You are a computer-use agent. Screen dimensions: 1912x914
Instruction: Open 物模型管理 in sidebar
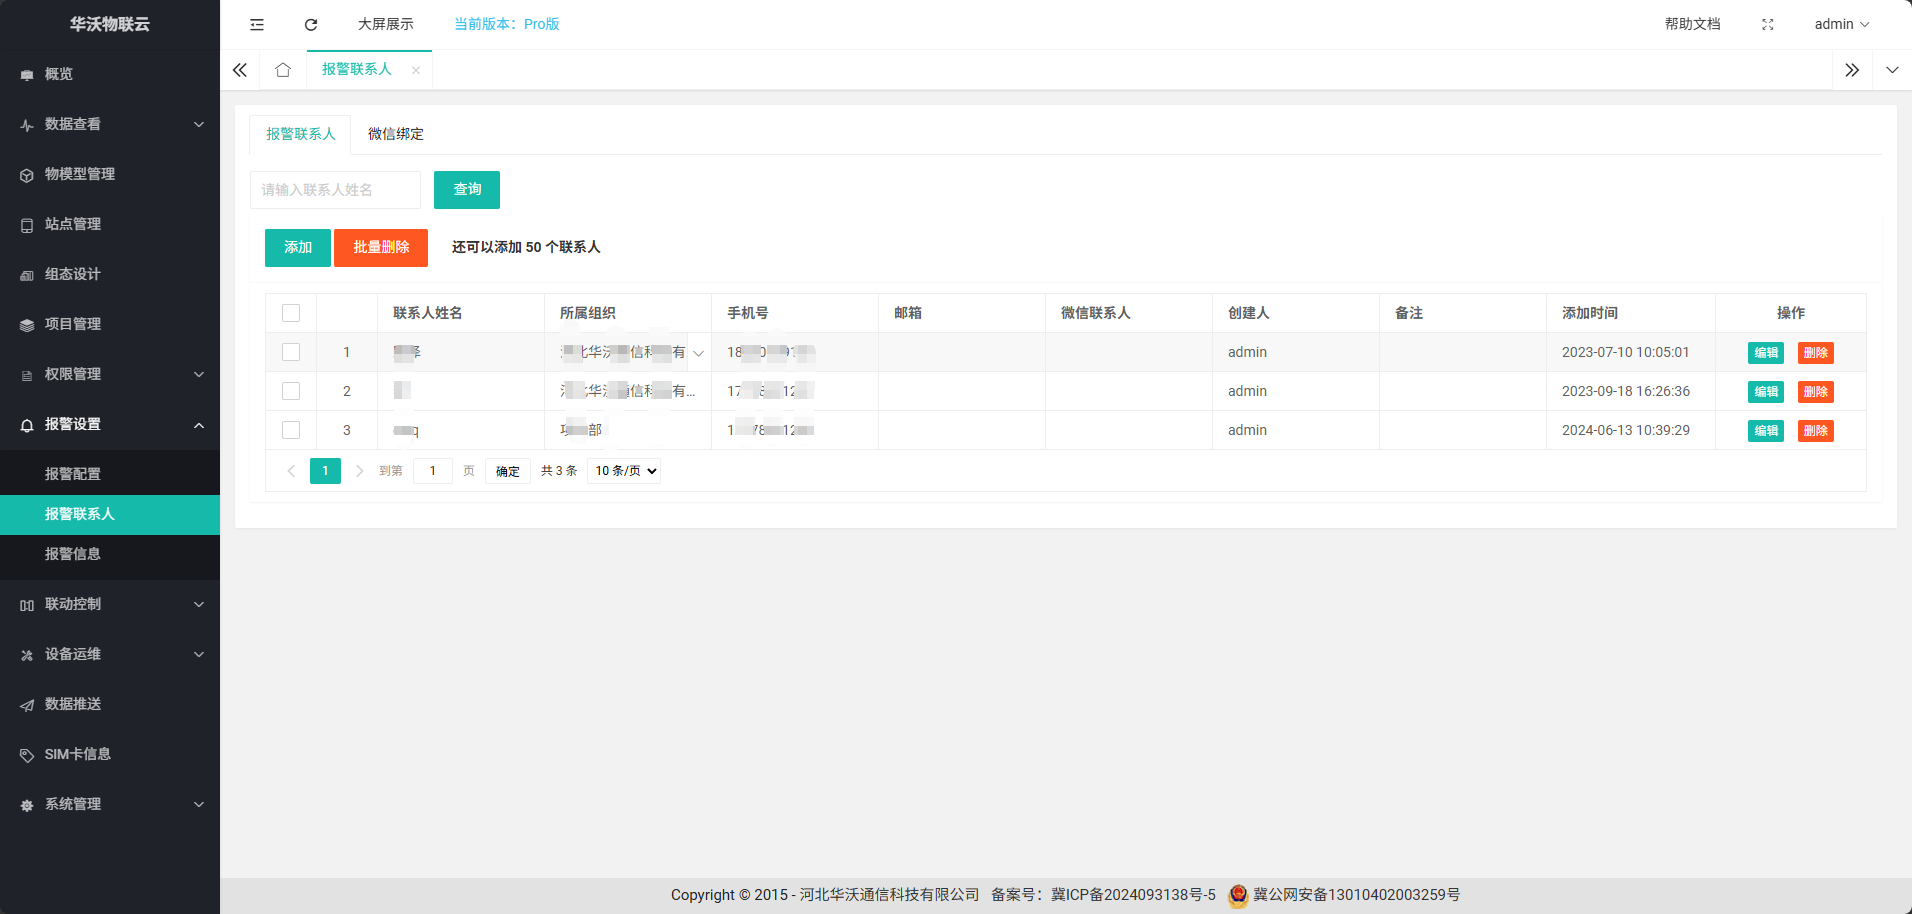[110, 174]
